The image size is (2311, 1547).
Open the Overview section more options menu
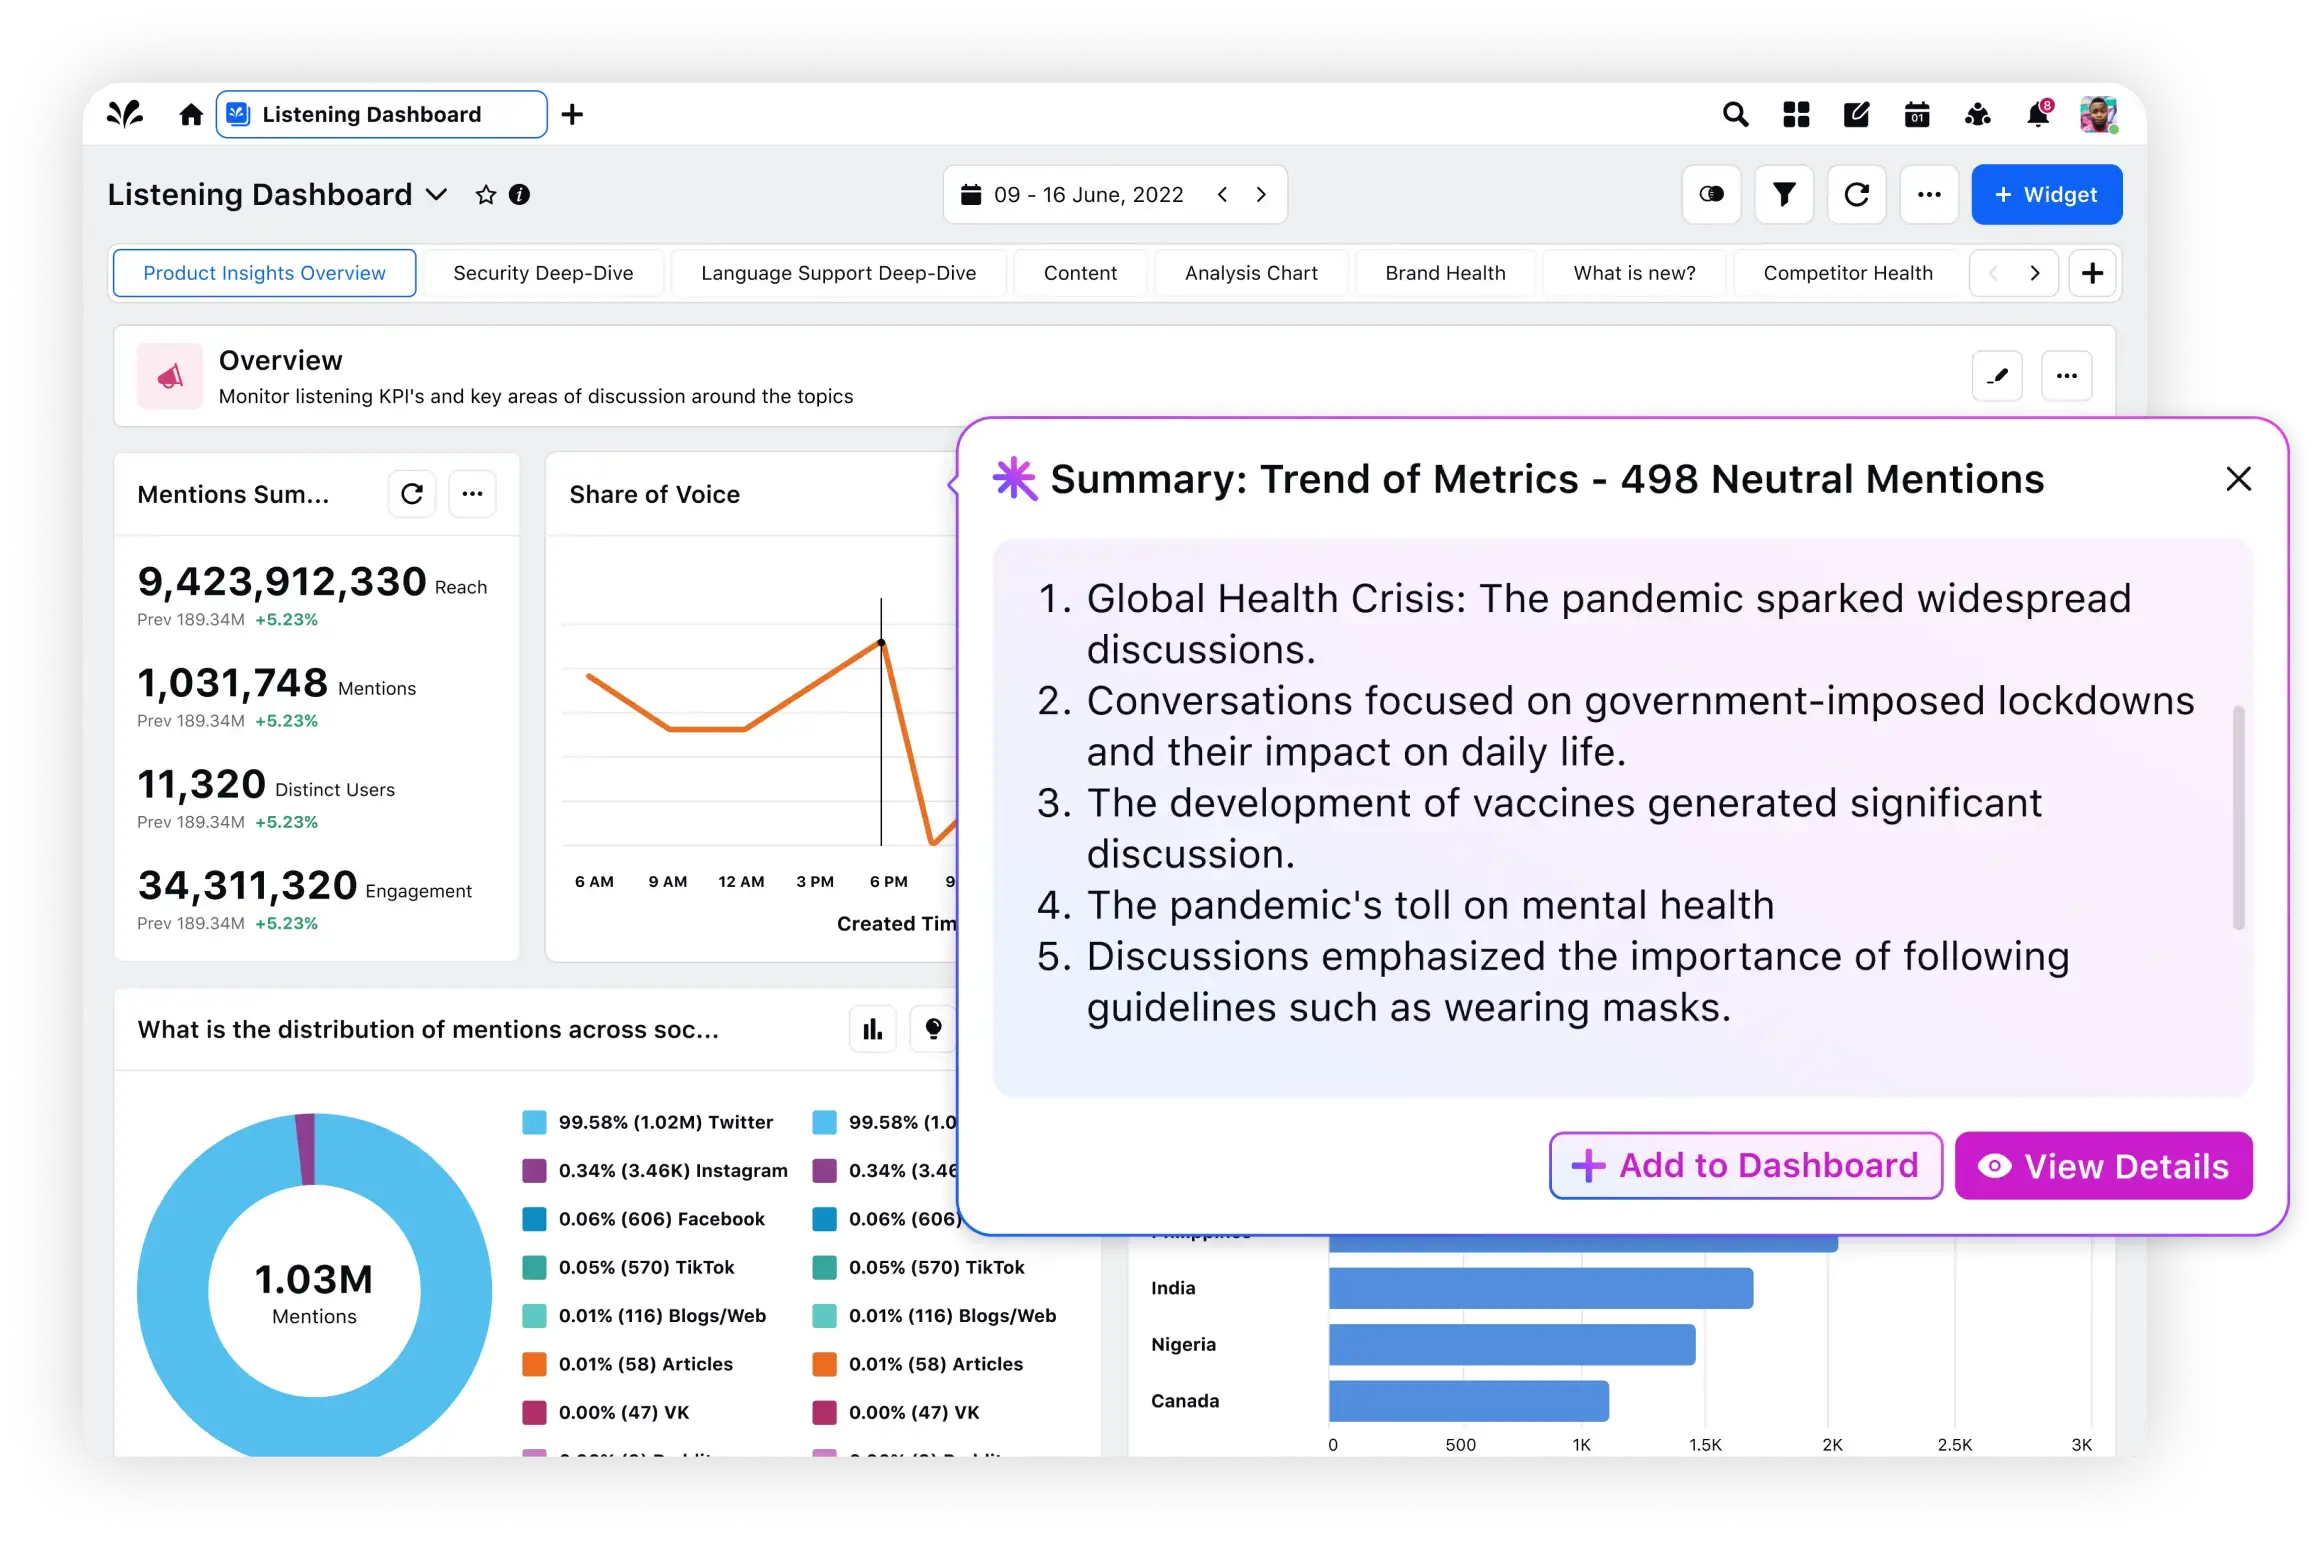pyautogui.click(x=2066, y=376)
